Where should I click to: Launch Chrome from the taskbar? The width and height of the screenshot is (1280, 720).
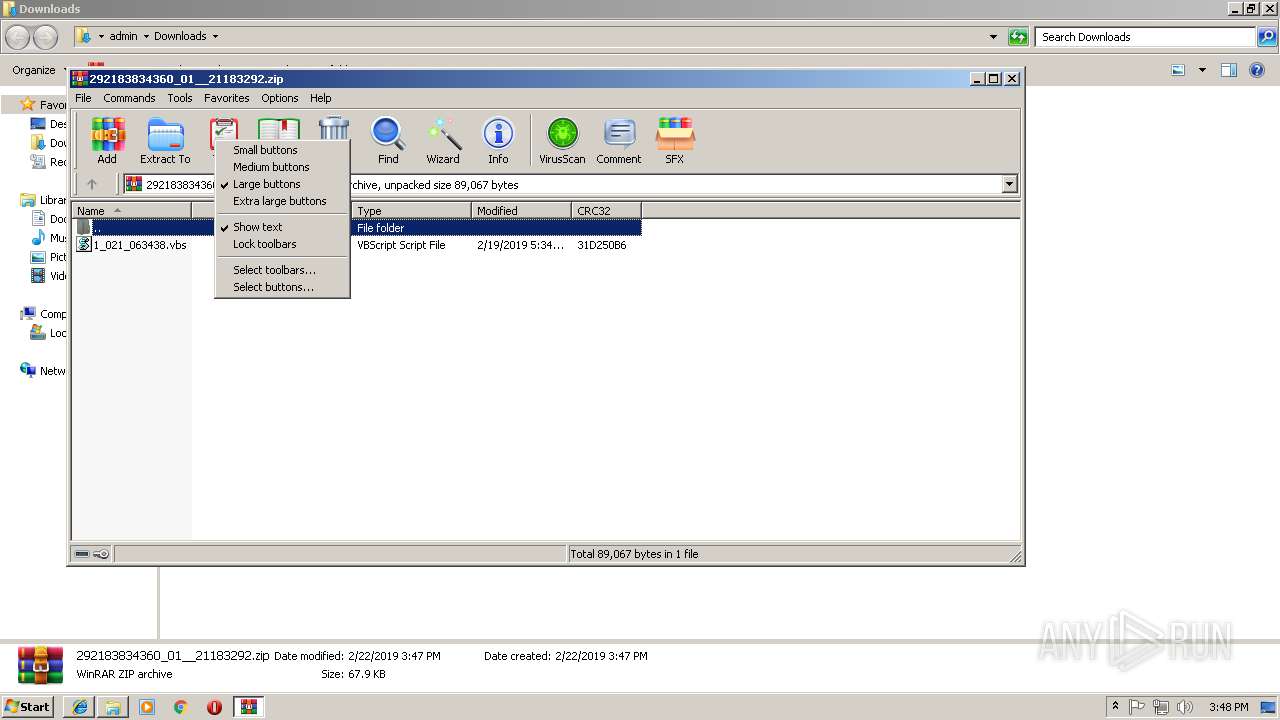pos(181,707)
